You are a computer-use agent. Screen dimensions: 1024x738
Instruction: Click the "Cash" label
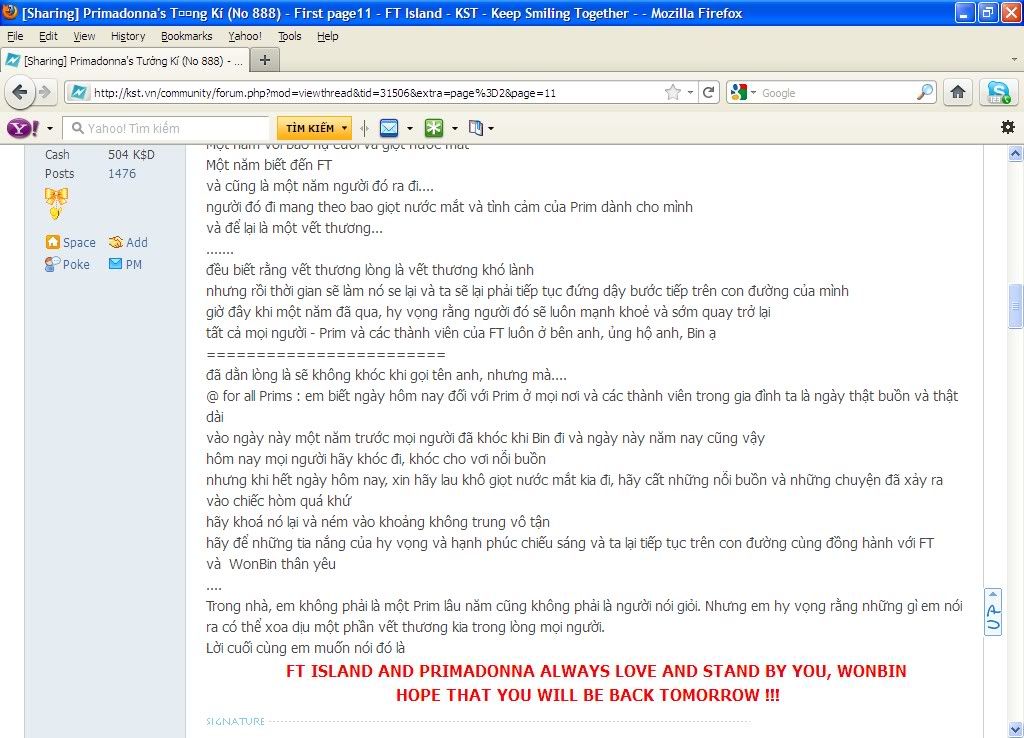pyautogui.click(x=57, y=155)
